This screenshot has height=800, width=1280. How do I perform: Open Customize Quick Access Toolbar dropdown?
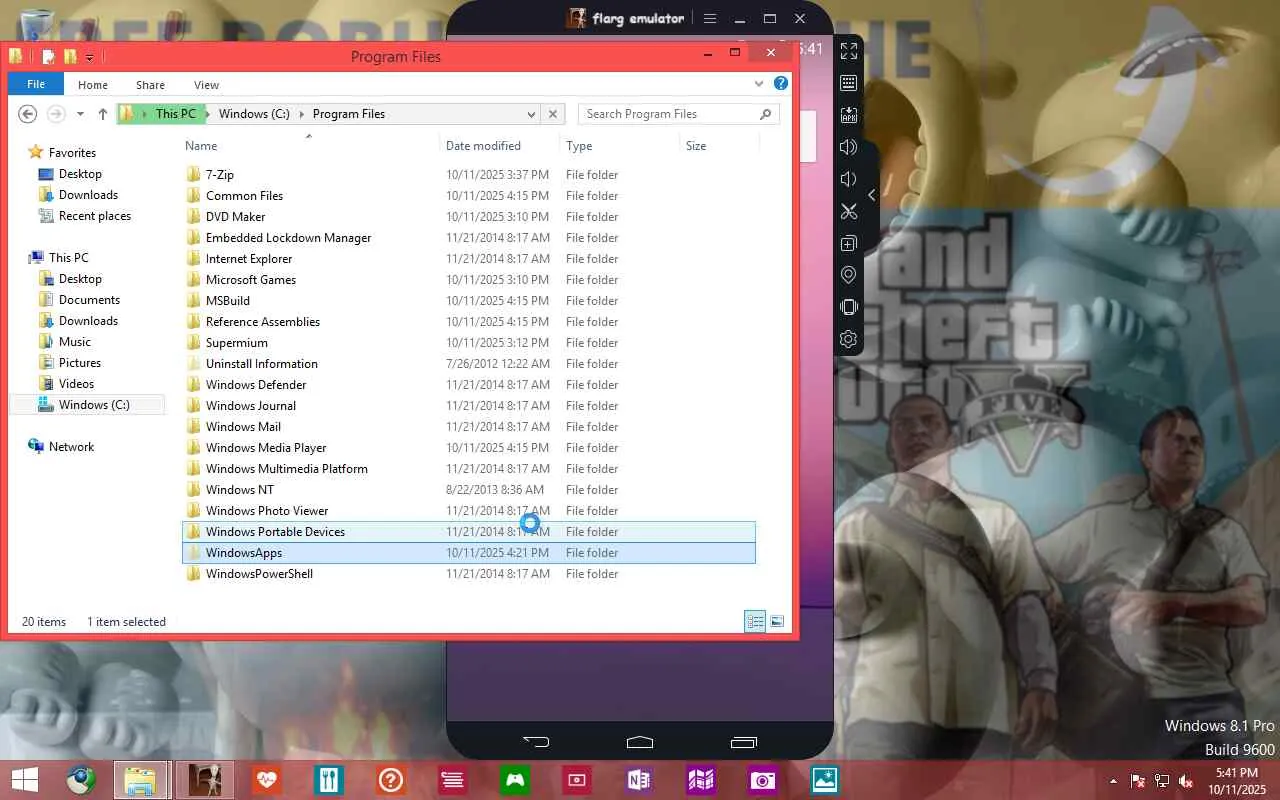tap(89, 57)
